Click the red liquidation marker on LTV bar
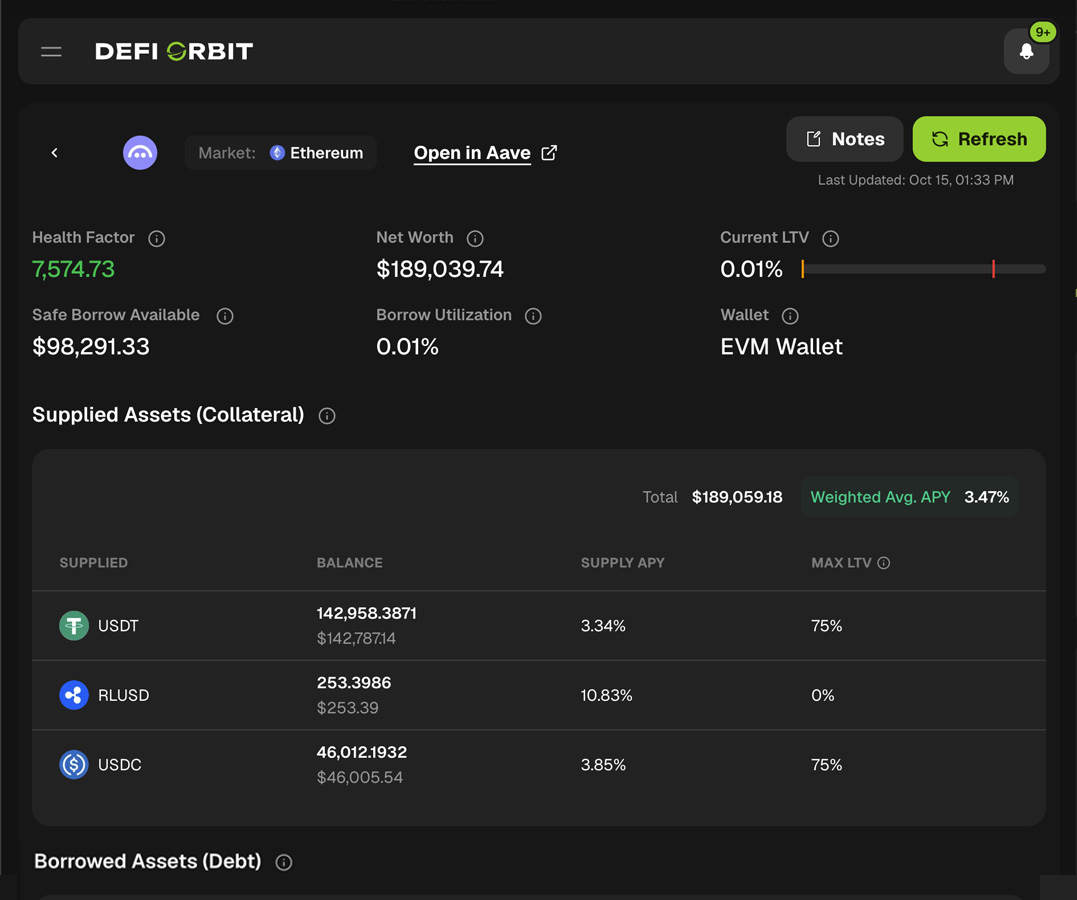The height and width of the screenshot is (900, 1077). coord(993,269)
